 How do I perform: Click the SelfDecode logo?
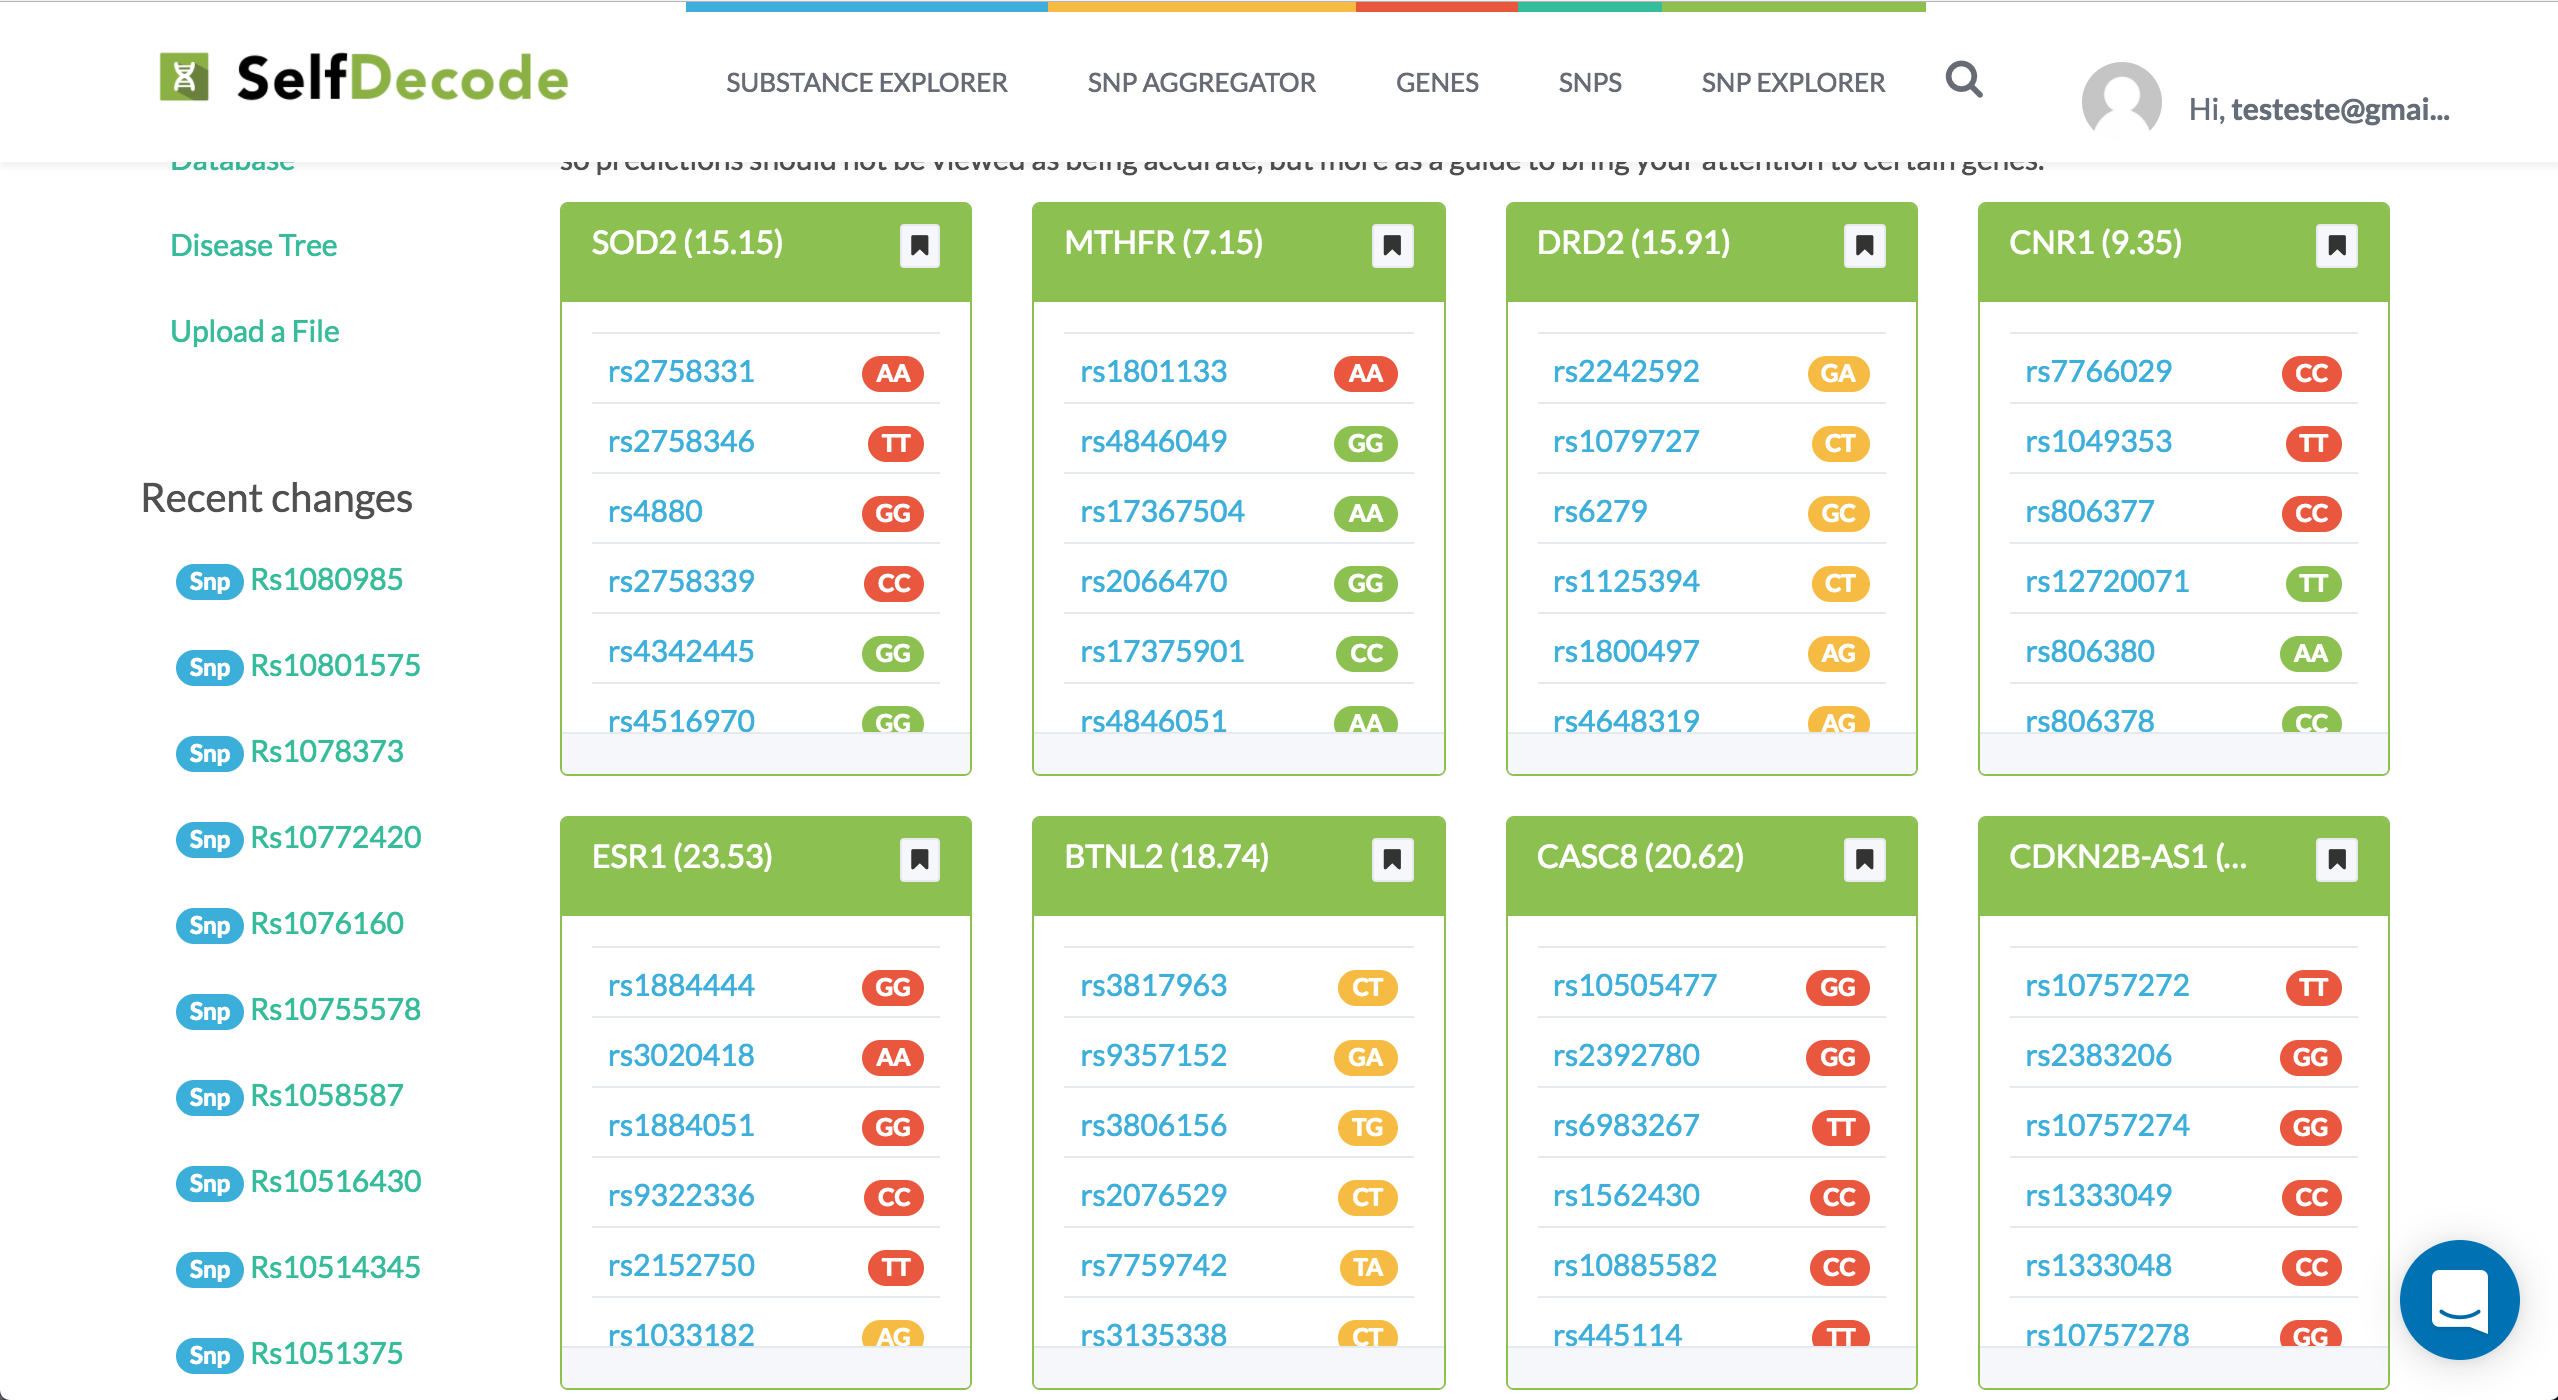pos(365,78)
